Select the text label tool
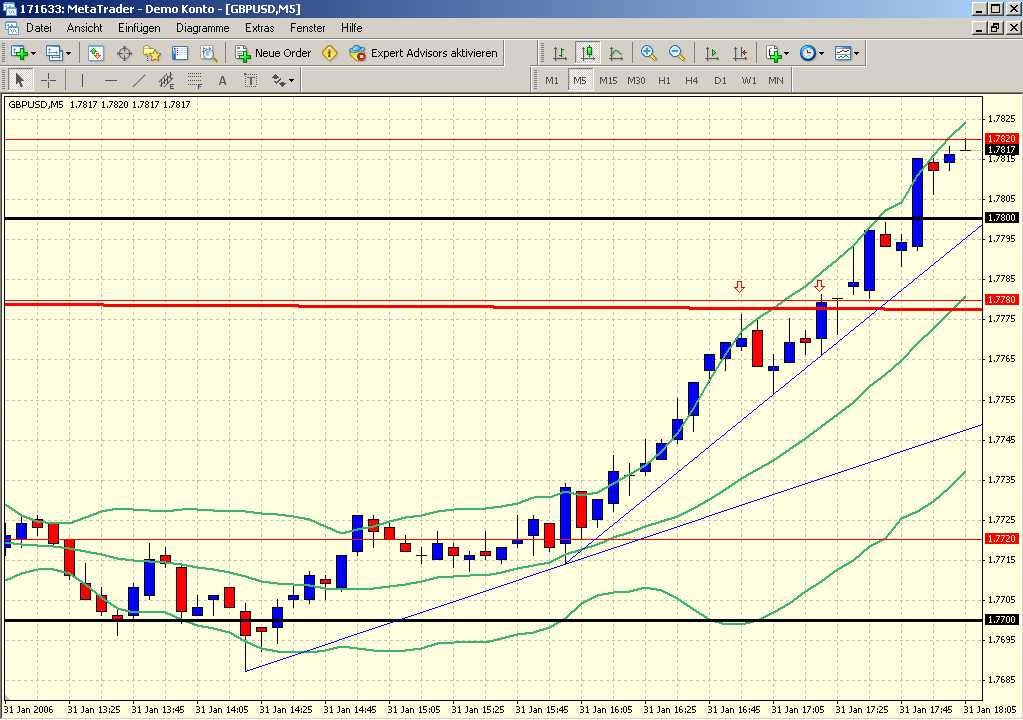 point(222,80)
